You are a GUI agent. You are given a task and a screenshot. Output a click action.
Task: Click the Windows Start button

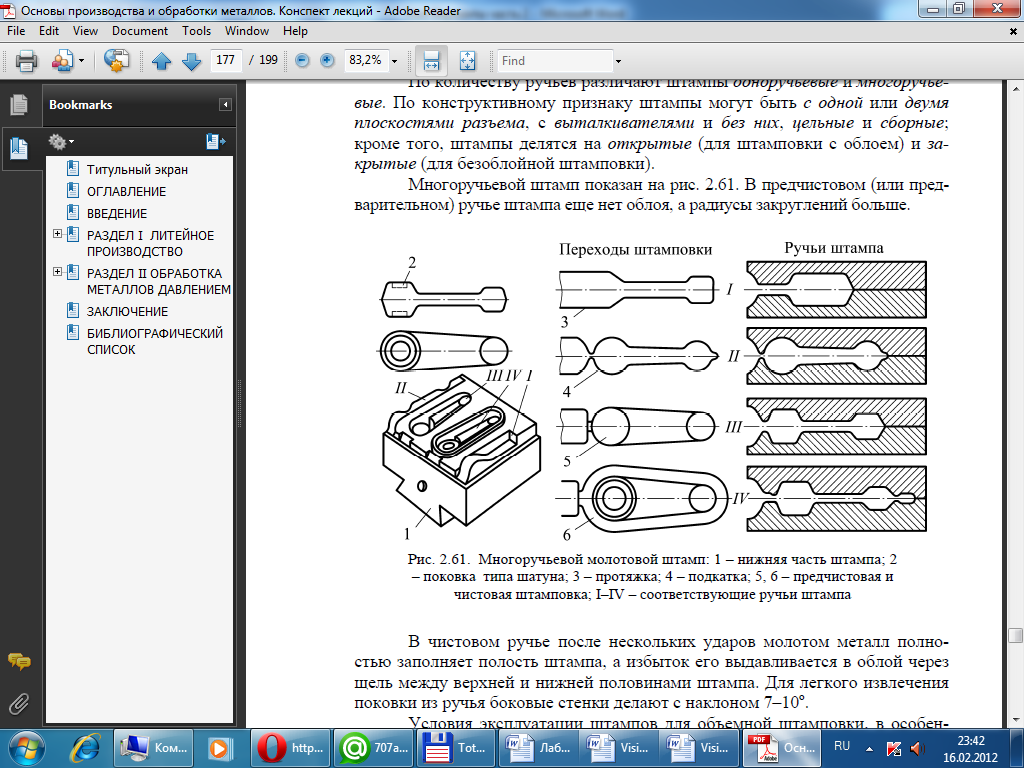25,748
